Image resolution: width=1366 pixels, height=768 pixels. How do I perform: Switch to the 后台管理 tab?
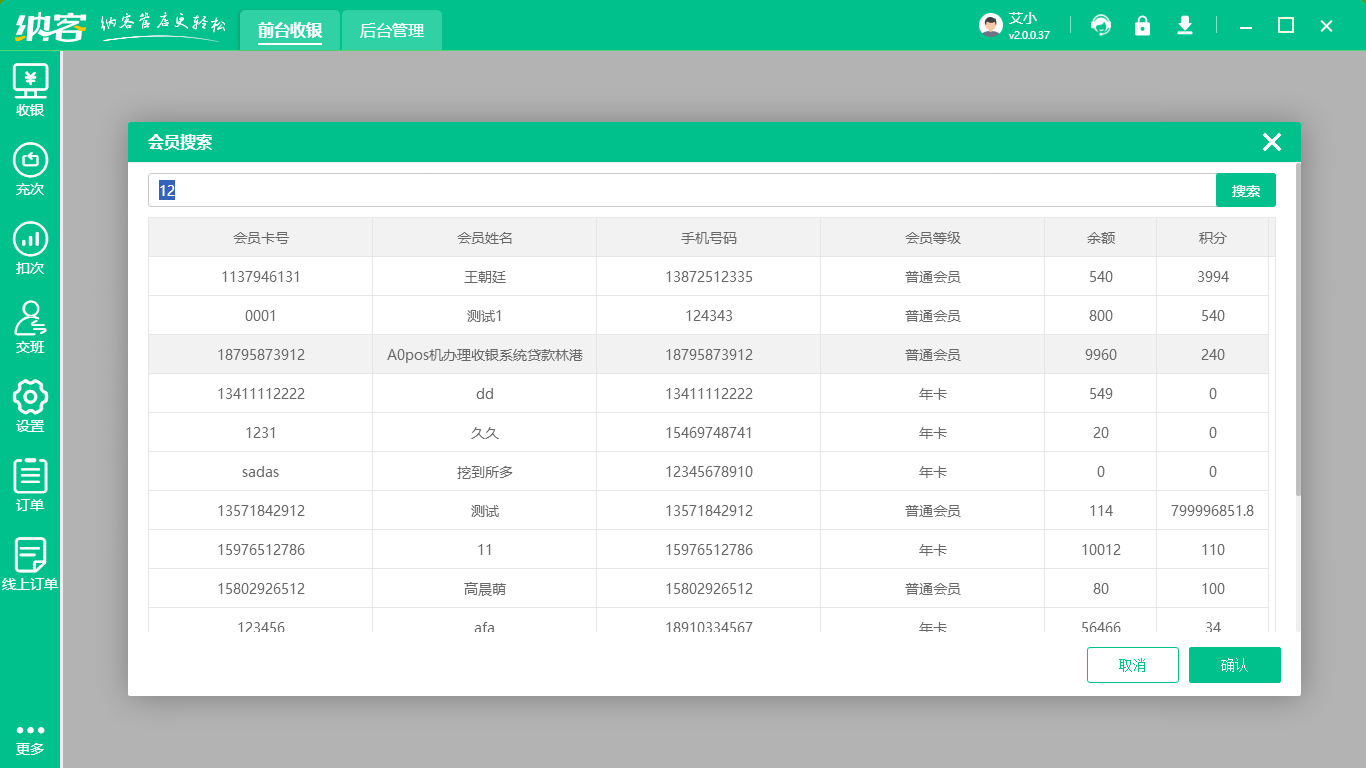tap(392, 31)
